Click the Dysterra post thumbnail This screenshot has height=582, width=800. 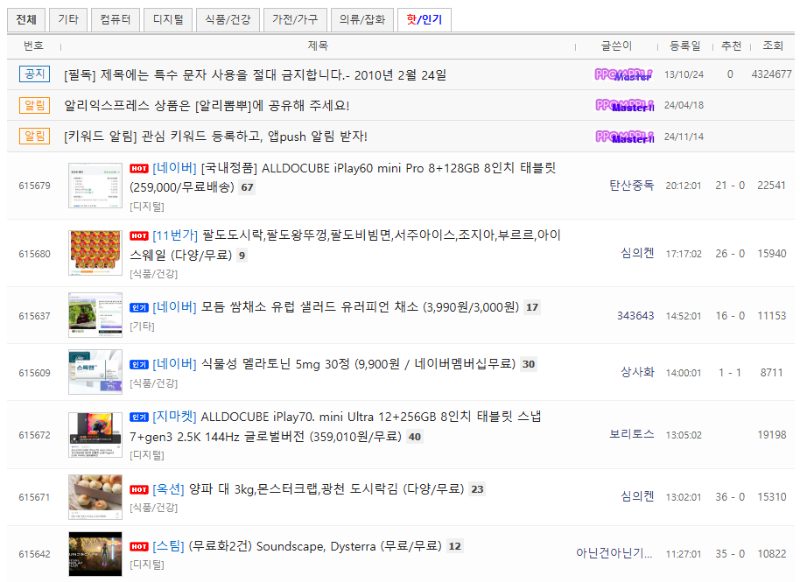click(x=95, y=554)
